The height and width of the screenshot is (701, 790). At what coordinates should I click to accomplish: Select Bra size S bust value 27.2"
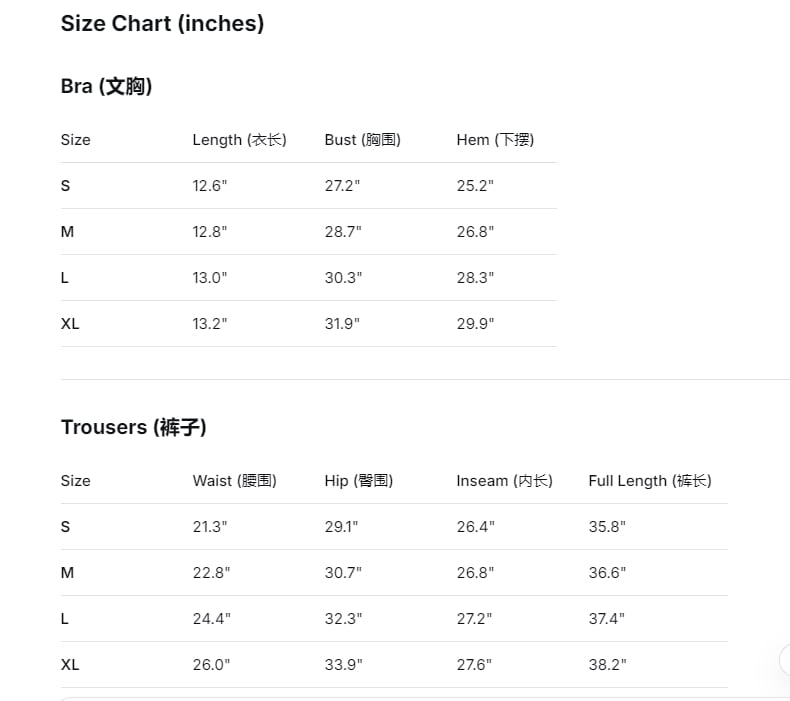(342, 185)
